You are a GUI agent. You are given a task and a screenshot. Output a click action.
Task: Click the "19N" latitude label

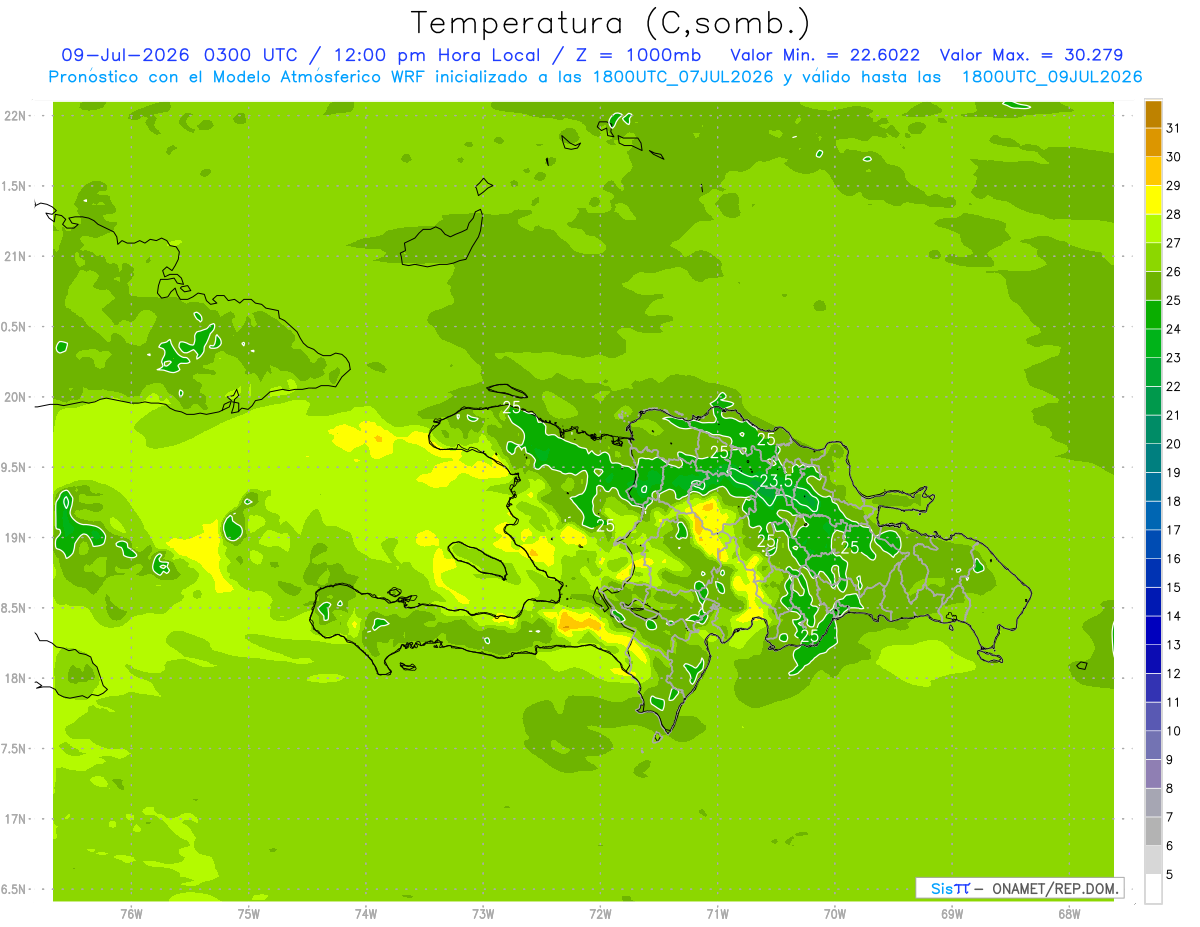[16, 537]
